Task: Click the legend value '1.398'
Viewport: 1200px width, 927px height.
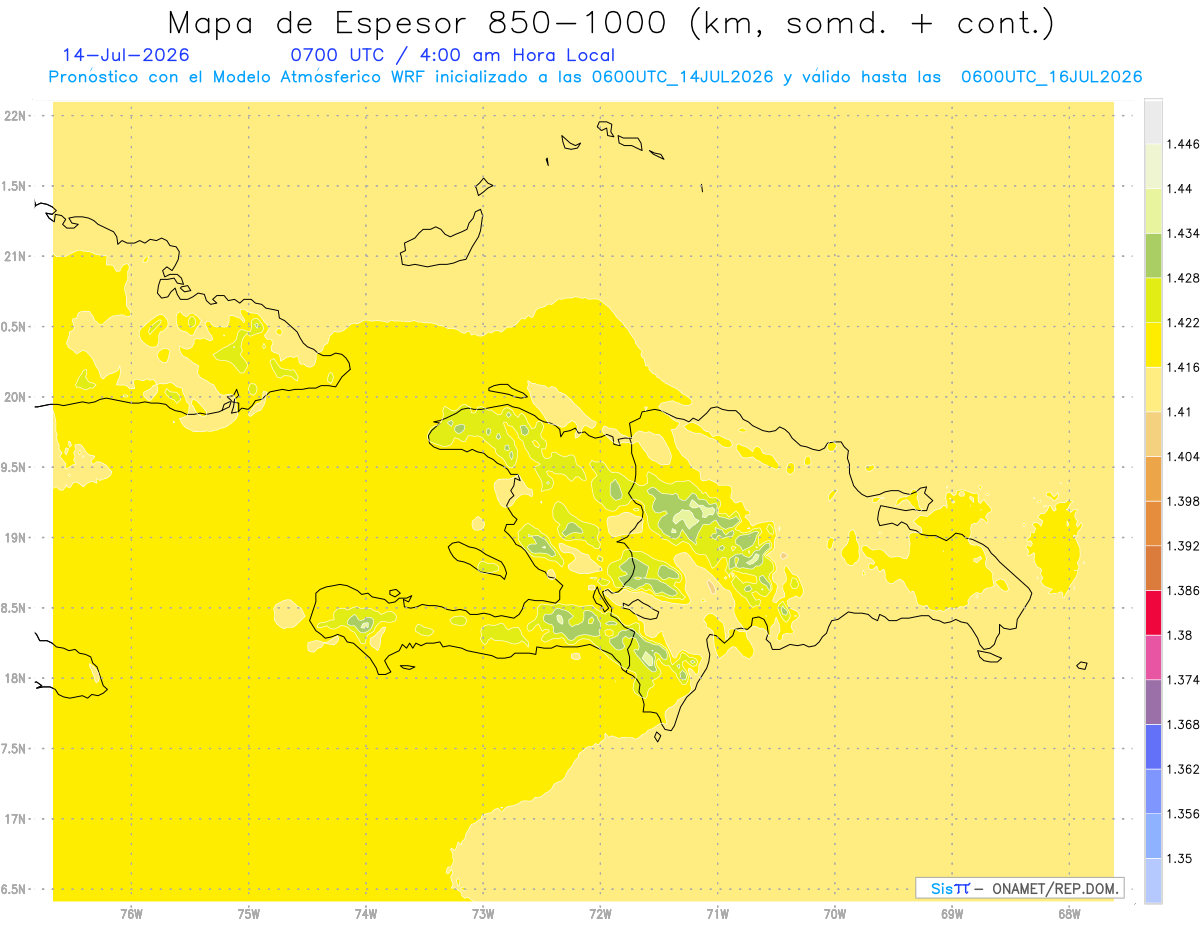Action: click(1184, 501)
